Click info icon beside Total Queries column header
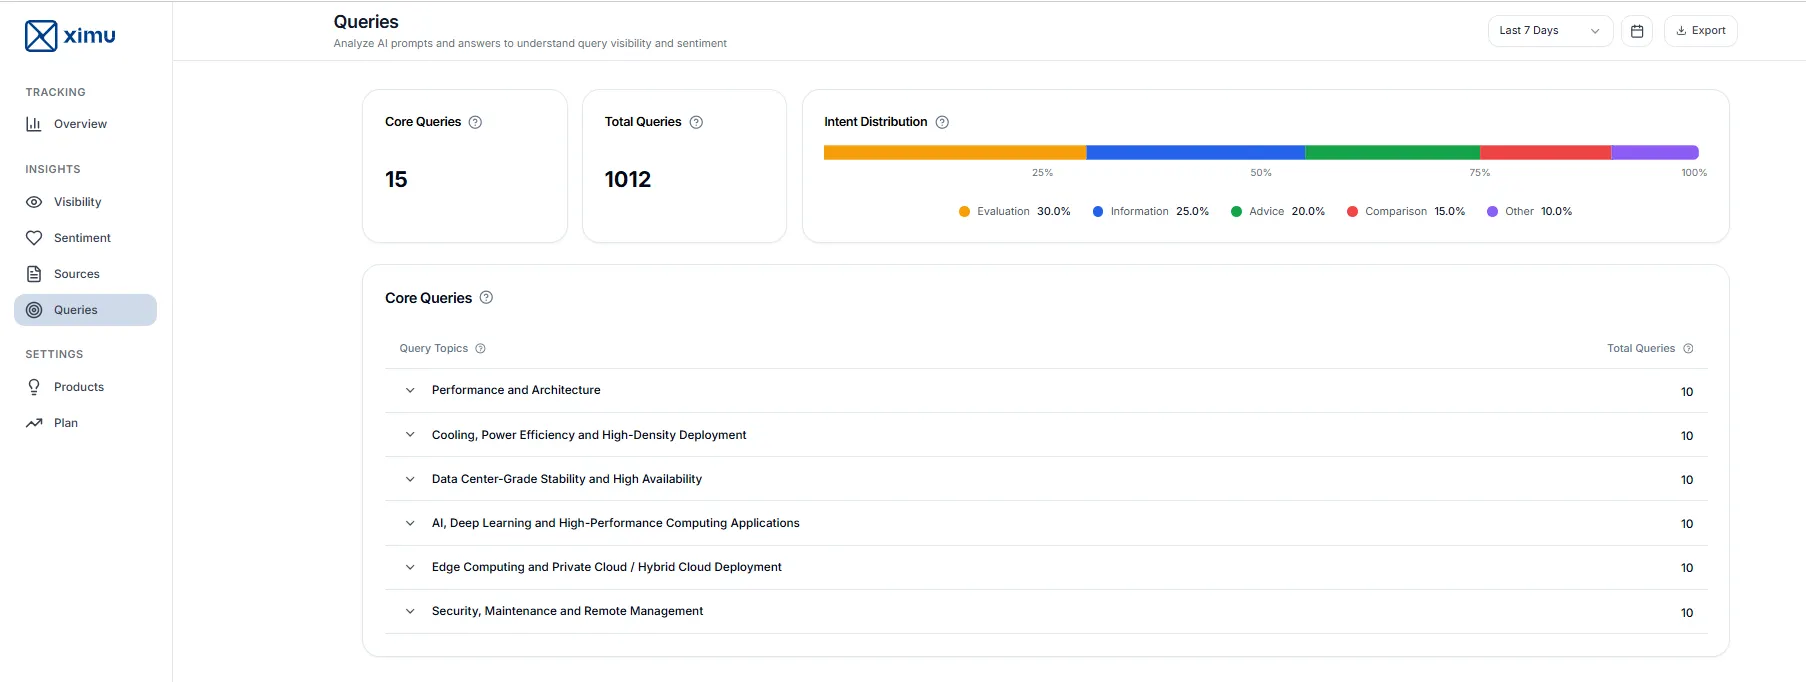Screen dimensions: 1806x682 (x=1688, y=349)
